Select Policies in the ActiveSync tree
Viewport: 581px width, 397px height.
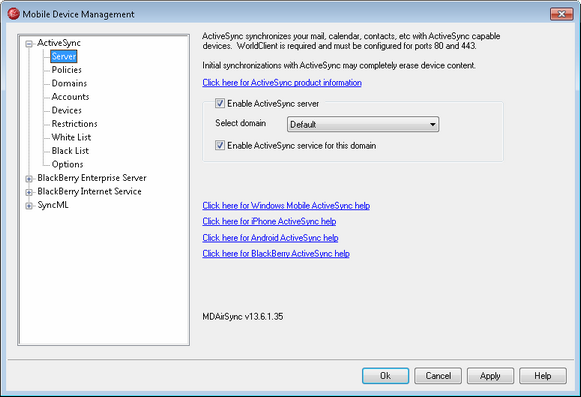[x=66, y=70]
